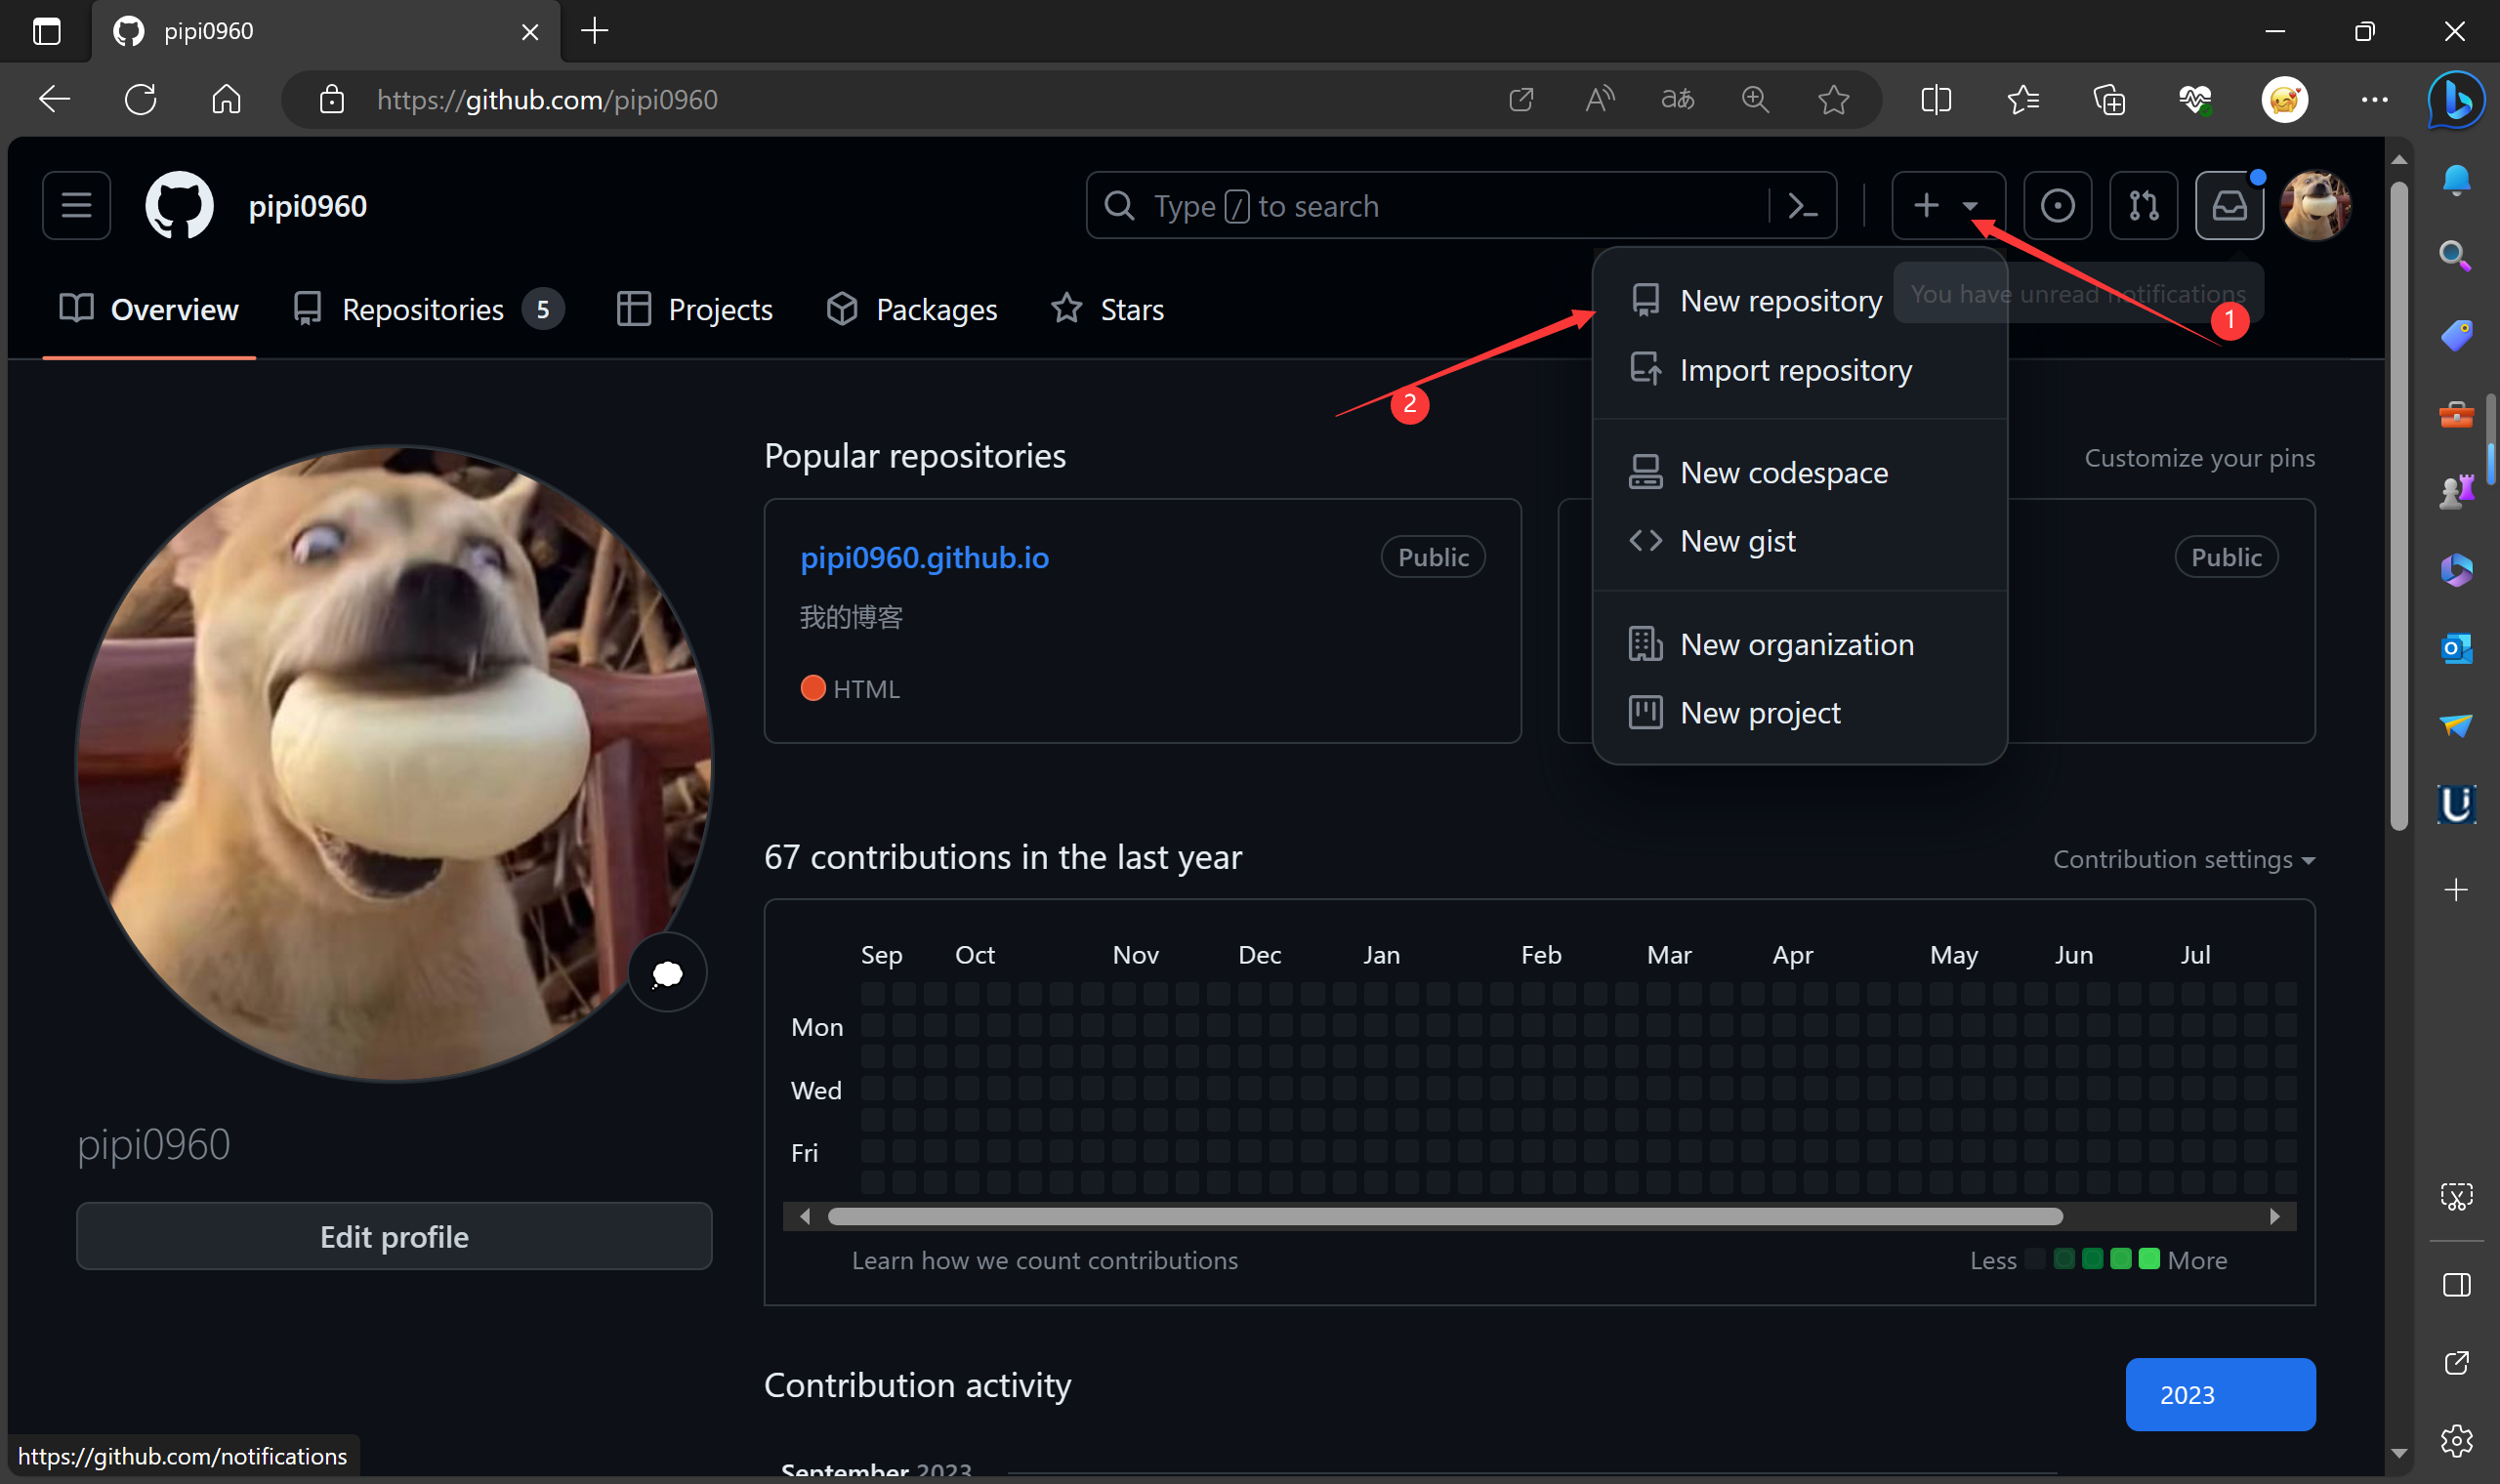Scroll the contribution graph scrollbar
The image size is (2500, 1484).
click(1539, 1216)
